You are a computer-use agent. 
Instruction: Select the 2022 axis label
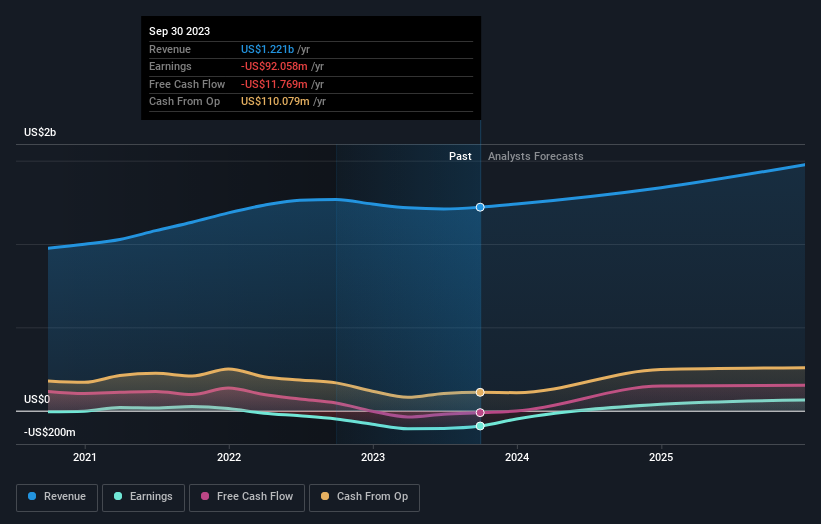(229, 457)
